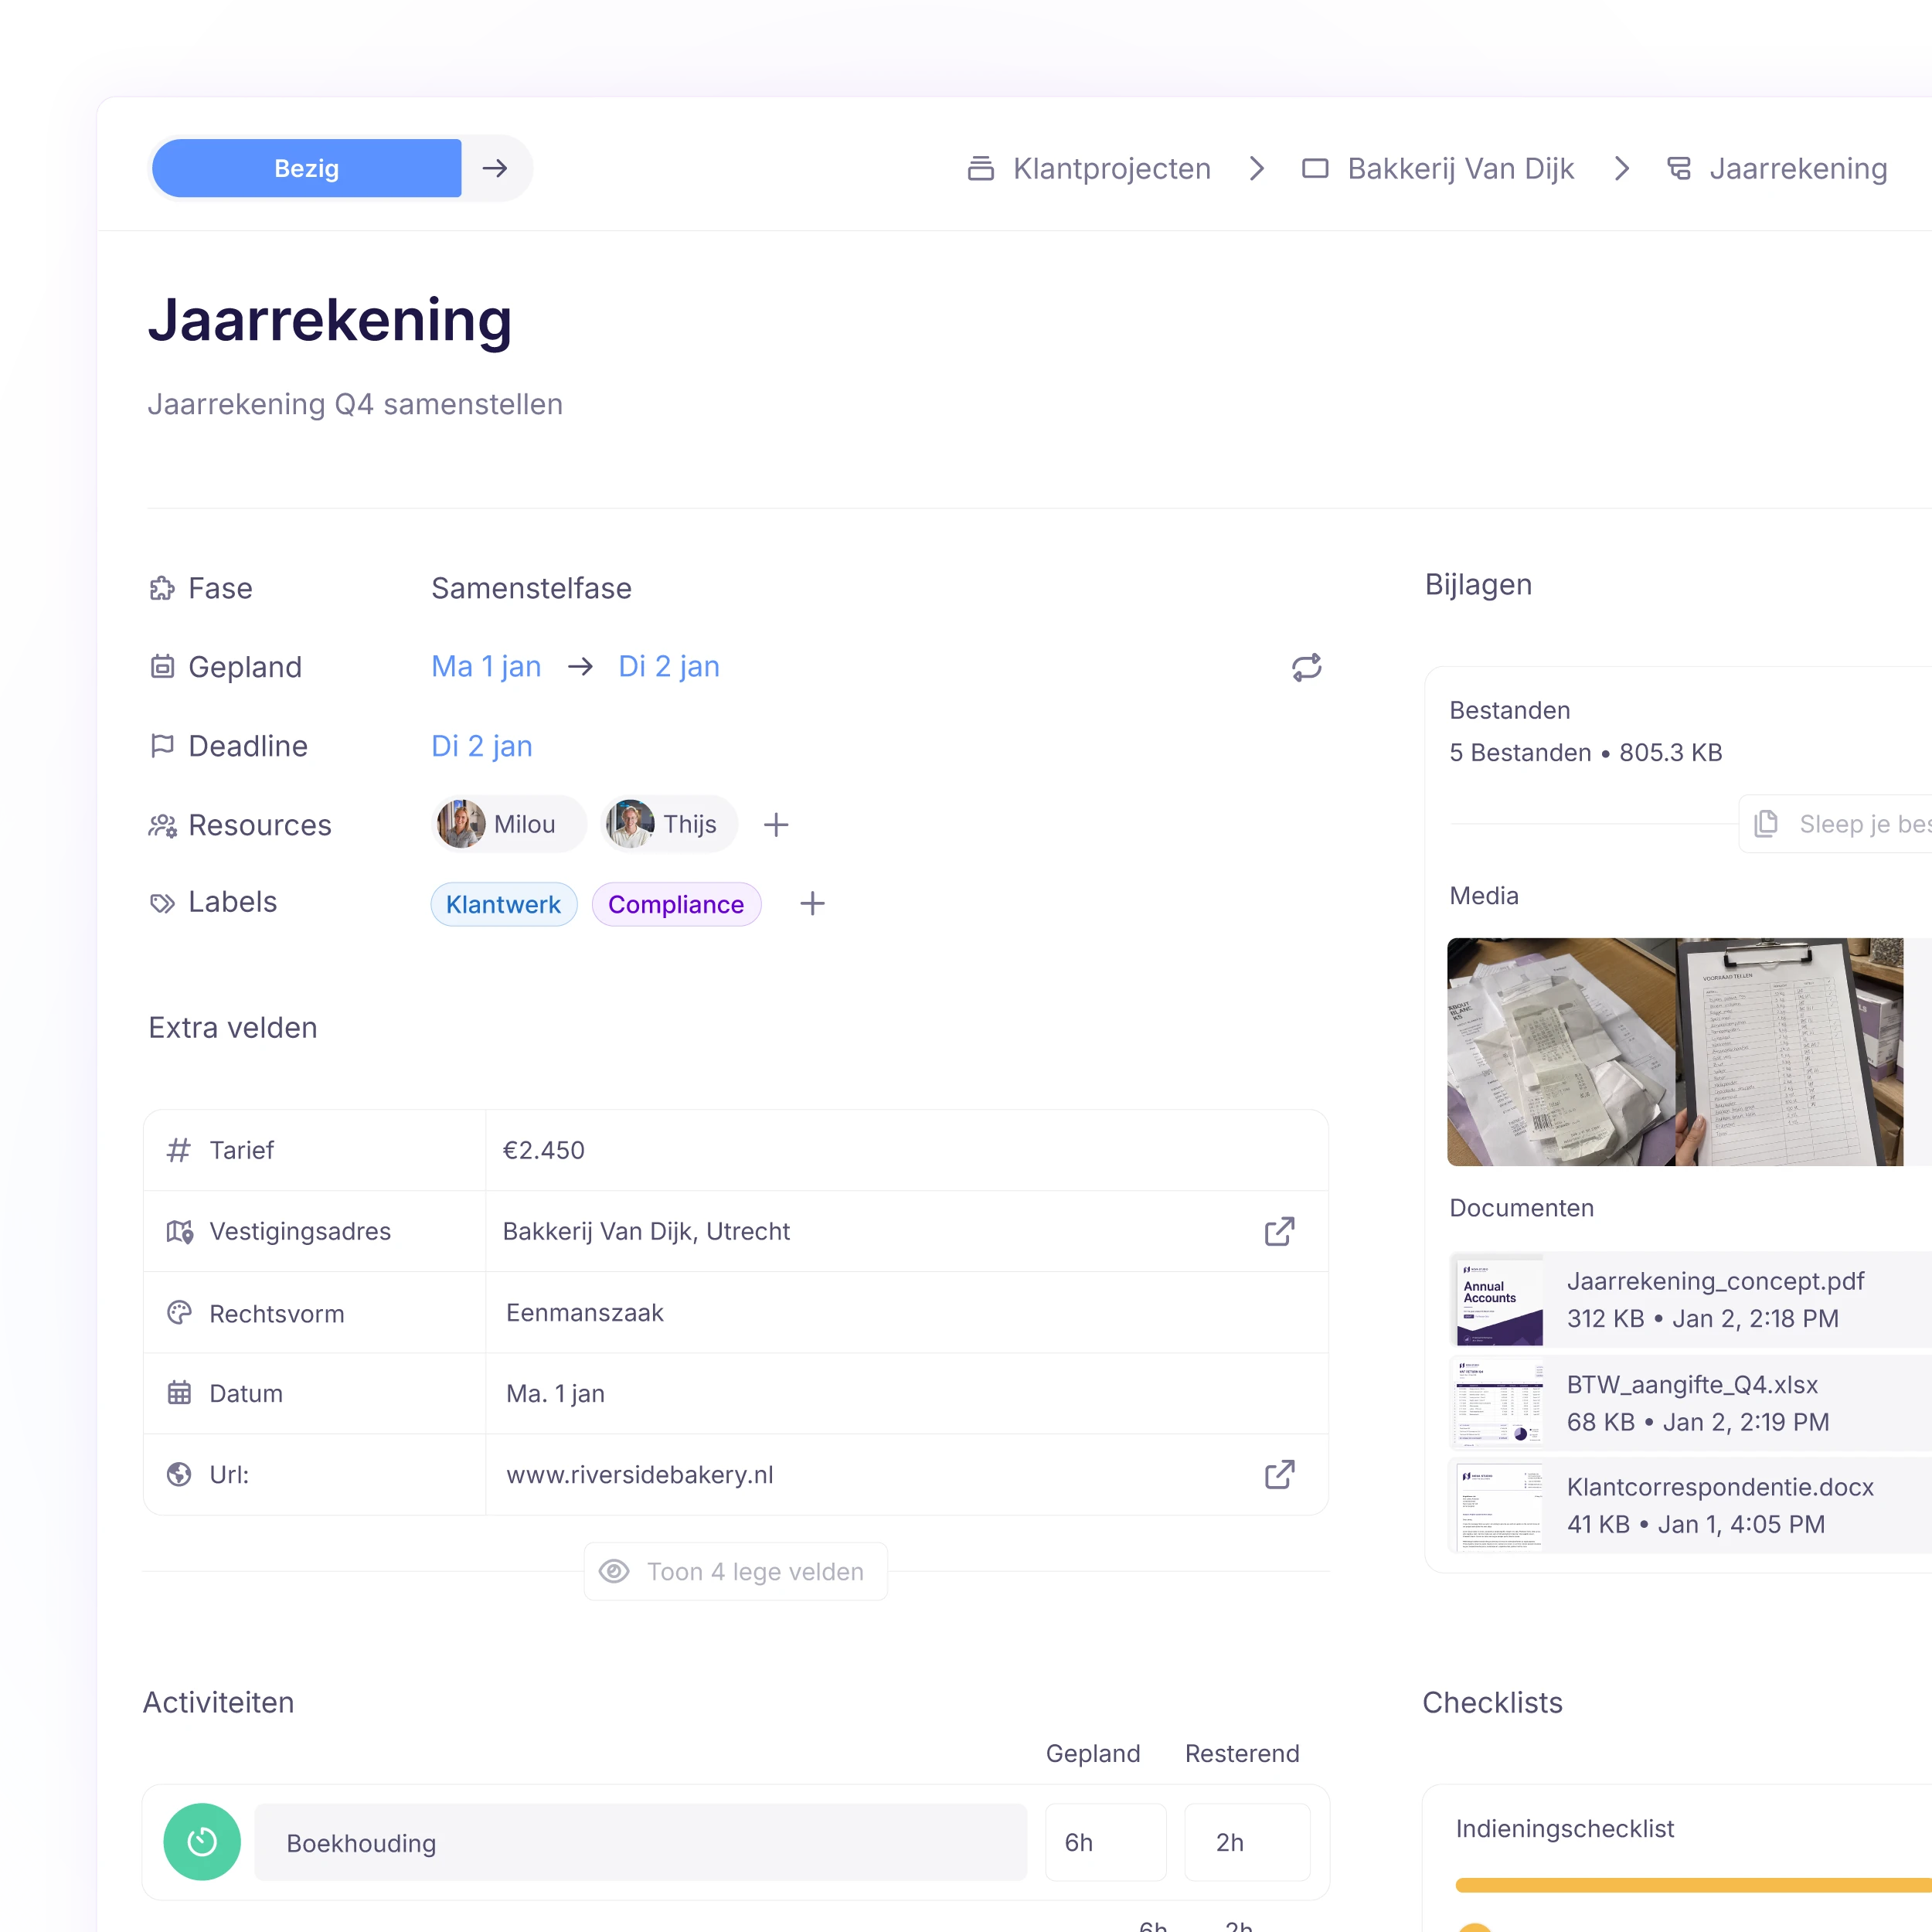This screenshot has width=1932, height=1932.
Task: Click the Compliance label
Action: point(677,904)
